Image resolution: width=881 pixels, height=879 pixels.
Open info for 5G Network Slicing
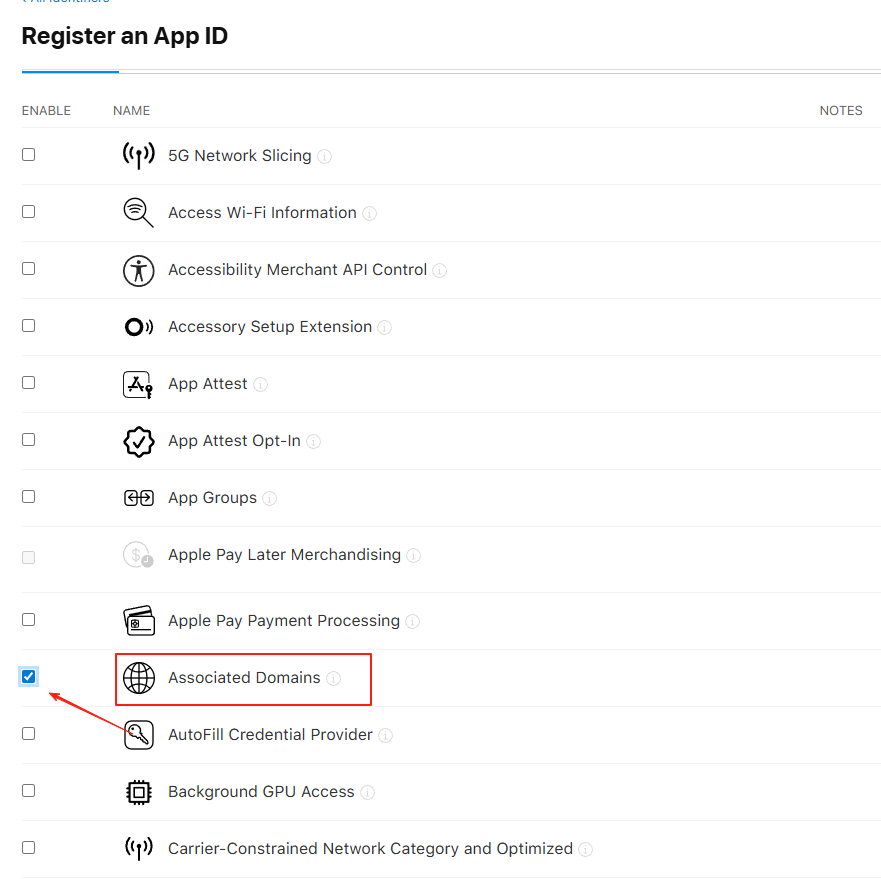tap(324, 156)
